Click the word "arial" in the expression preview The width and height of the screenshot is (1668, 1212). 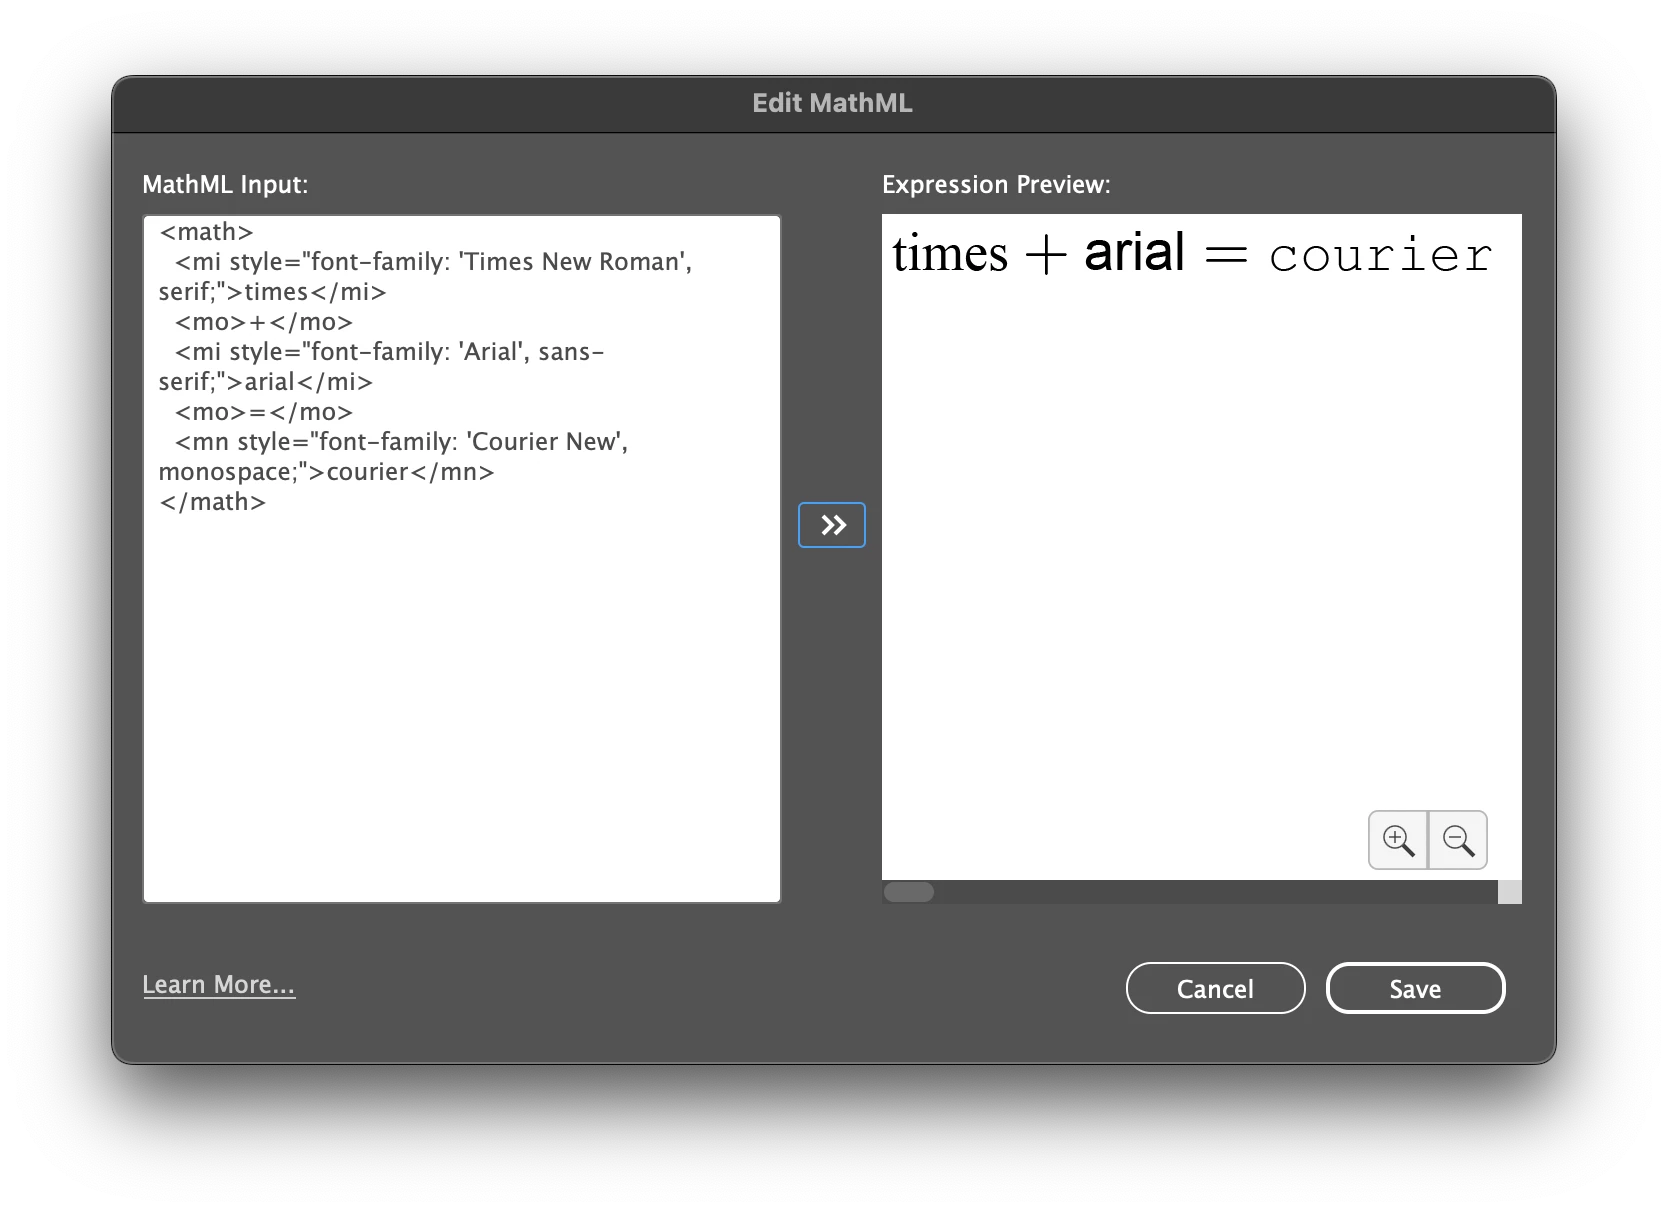pyautogui.click(x=1134, y=250)
